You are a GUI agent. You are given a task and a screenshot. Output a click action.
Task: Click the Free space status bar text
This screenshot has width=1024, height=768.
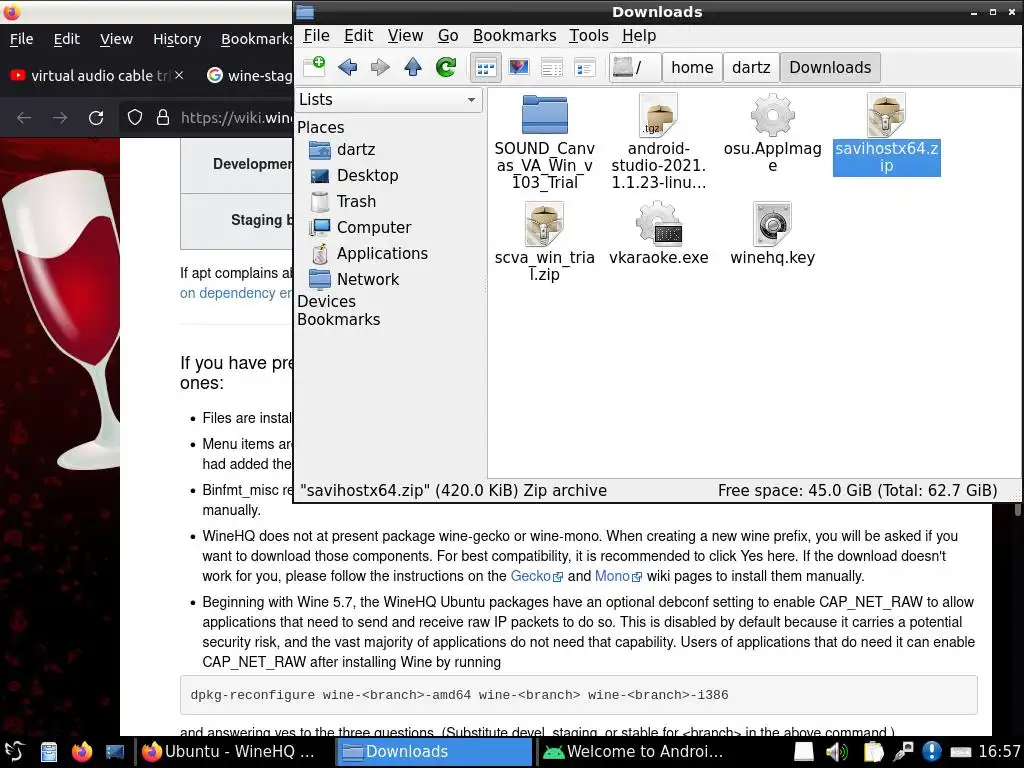857,490
